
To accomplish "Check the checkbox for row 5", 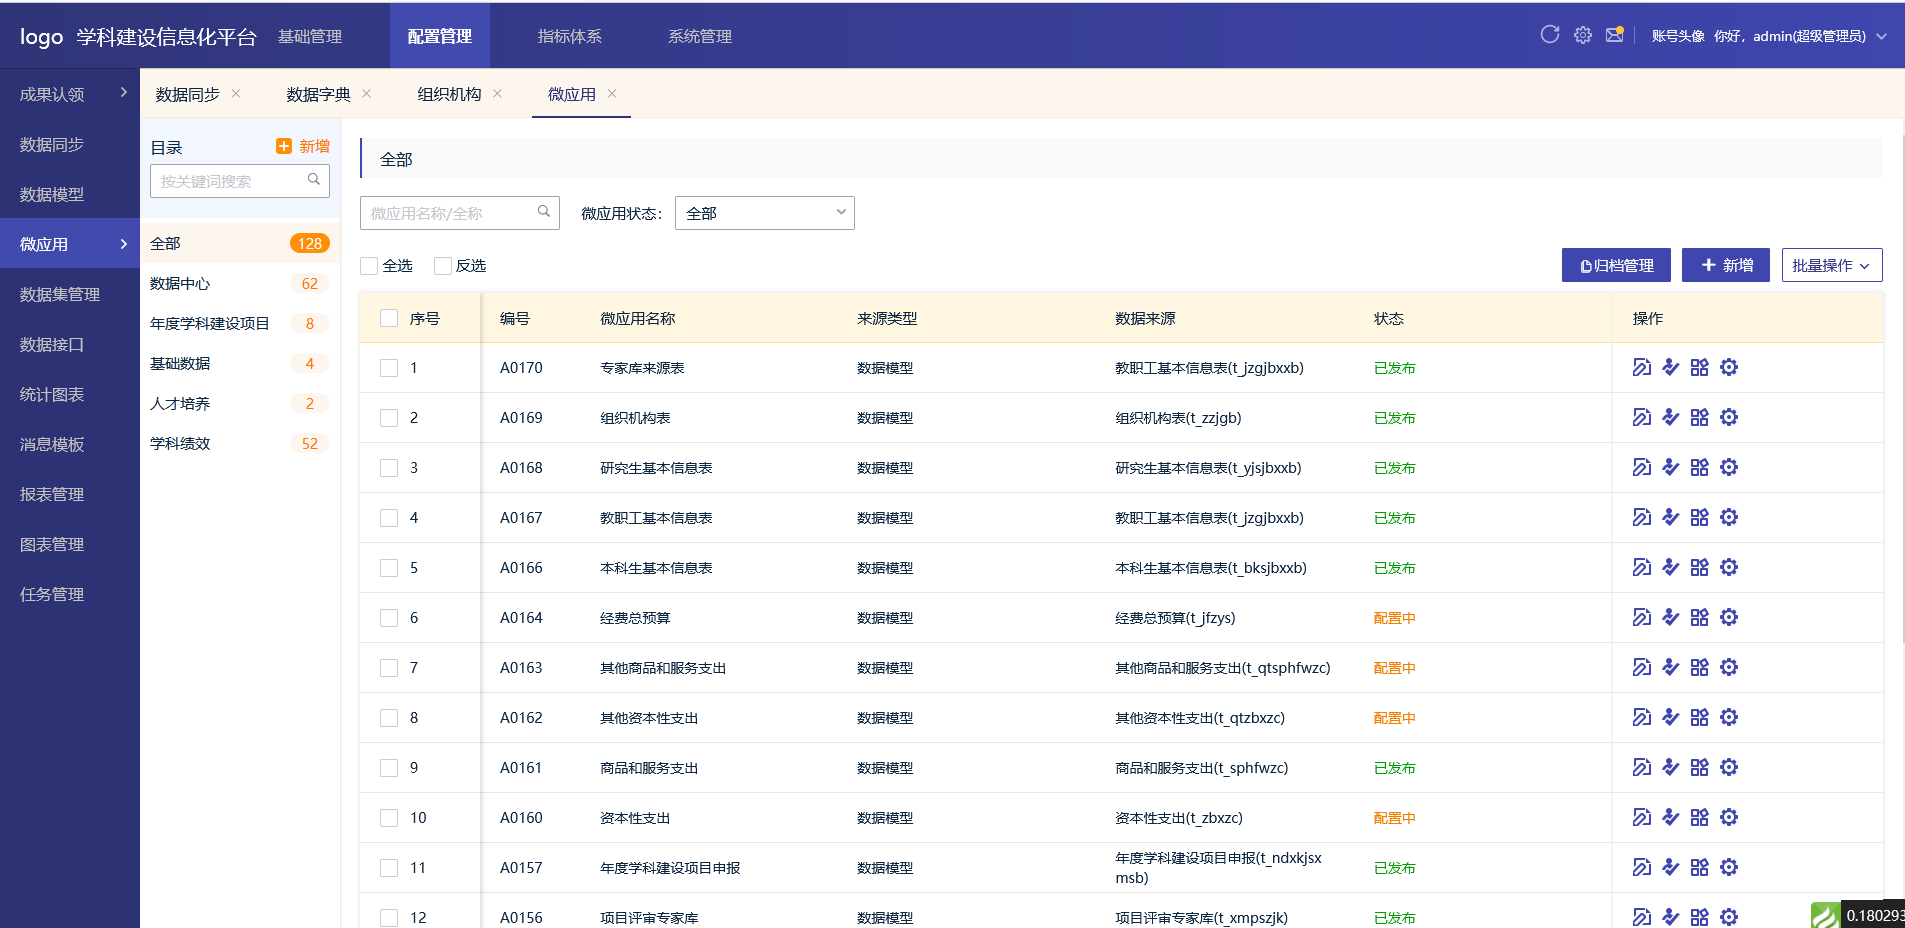I will [389, 568].
